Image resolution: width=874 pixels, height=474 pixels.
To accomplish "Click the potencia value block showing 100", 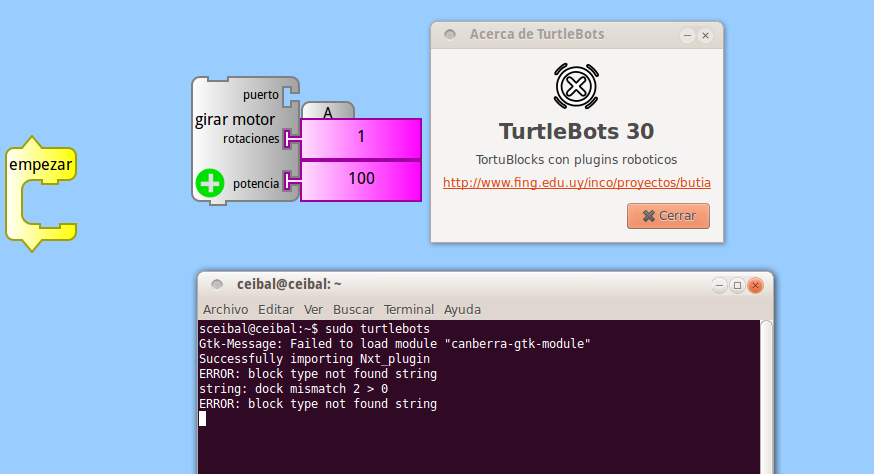I will point(361,180).
